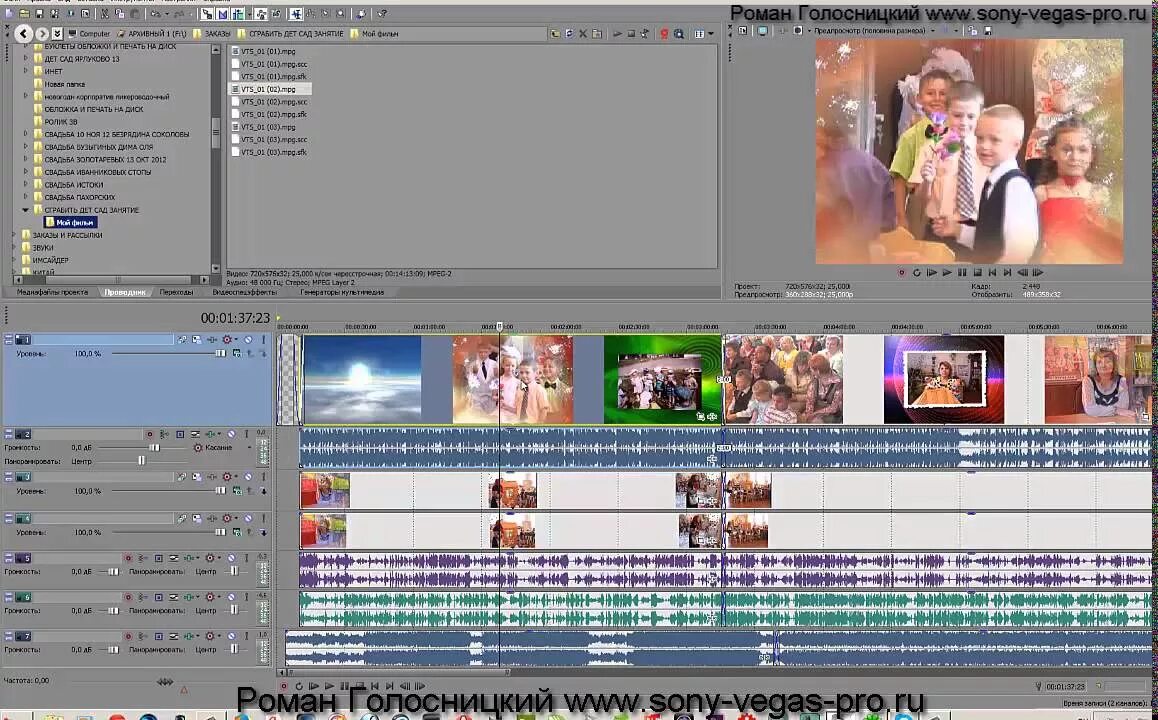Pause the video preview

tap(962, 272)
